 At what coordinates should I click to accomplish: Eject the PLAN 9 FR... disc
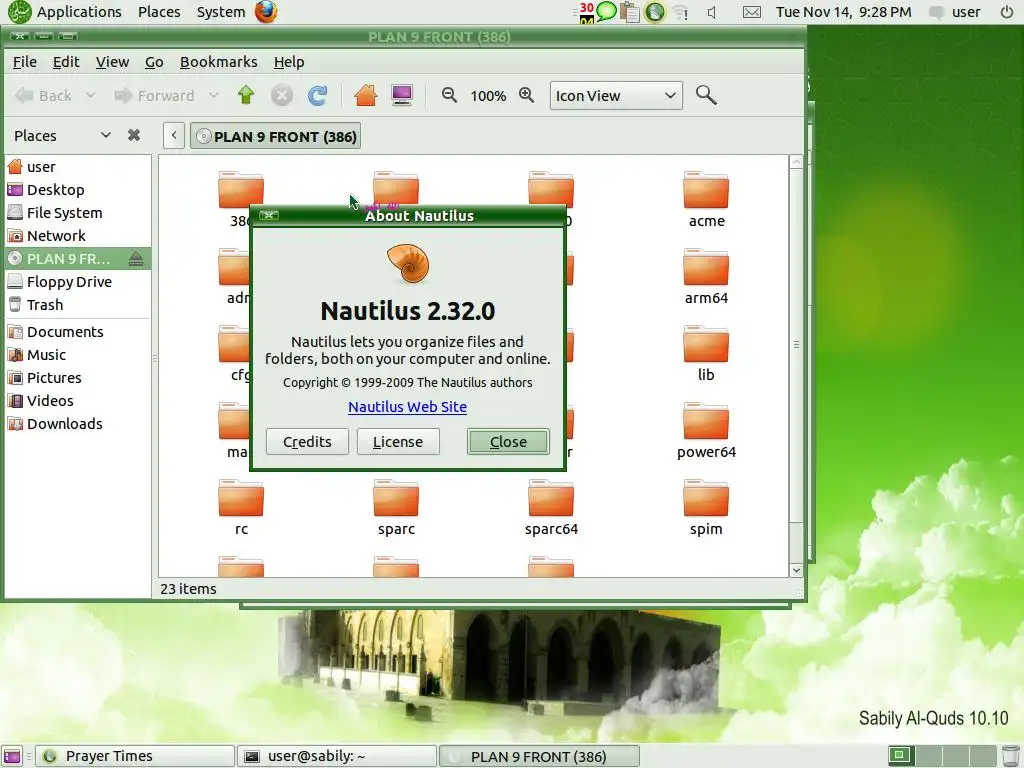click(136, 259)
